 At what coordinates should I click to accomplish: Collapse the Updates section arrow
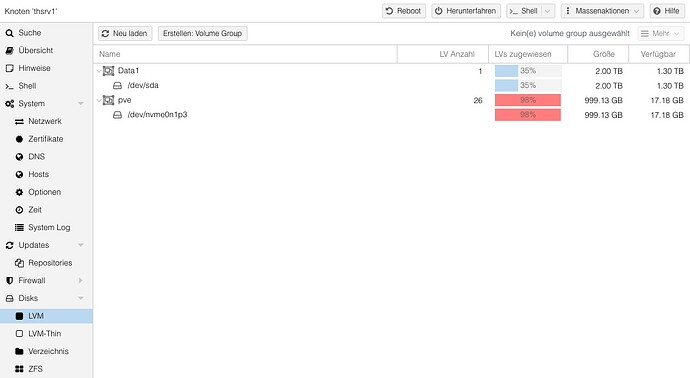pos(81,245)
